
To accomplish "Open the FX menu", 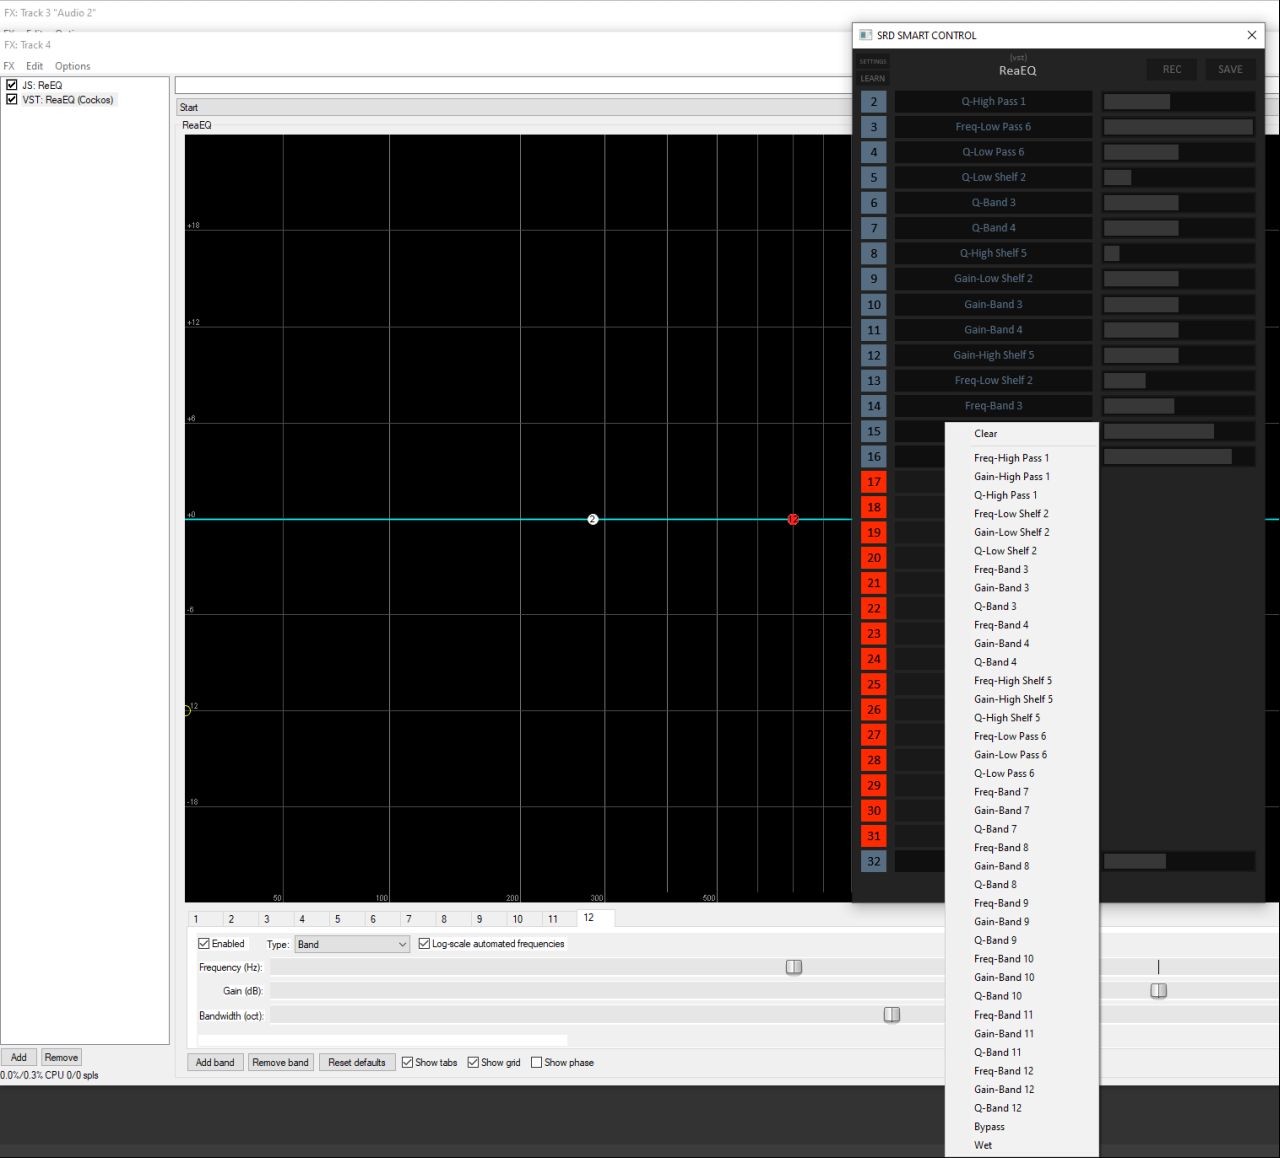I will [x=9, y=66].
